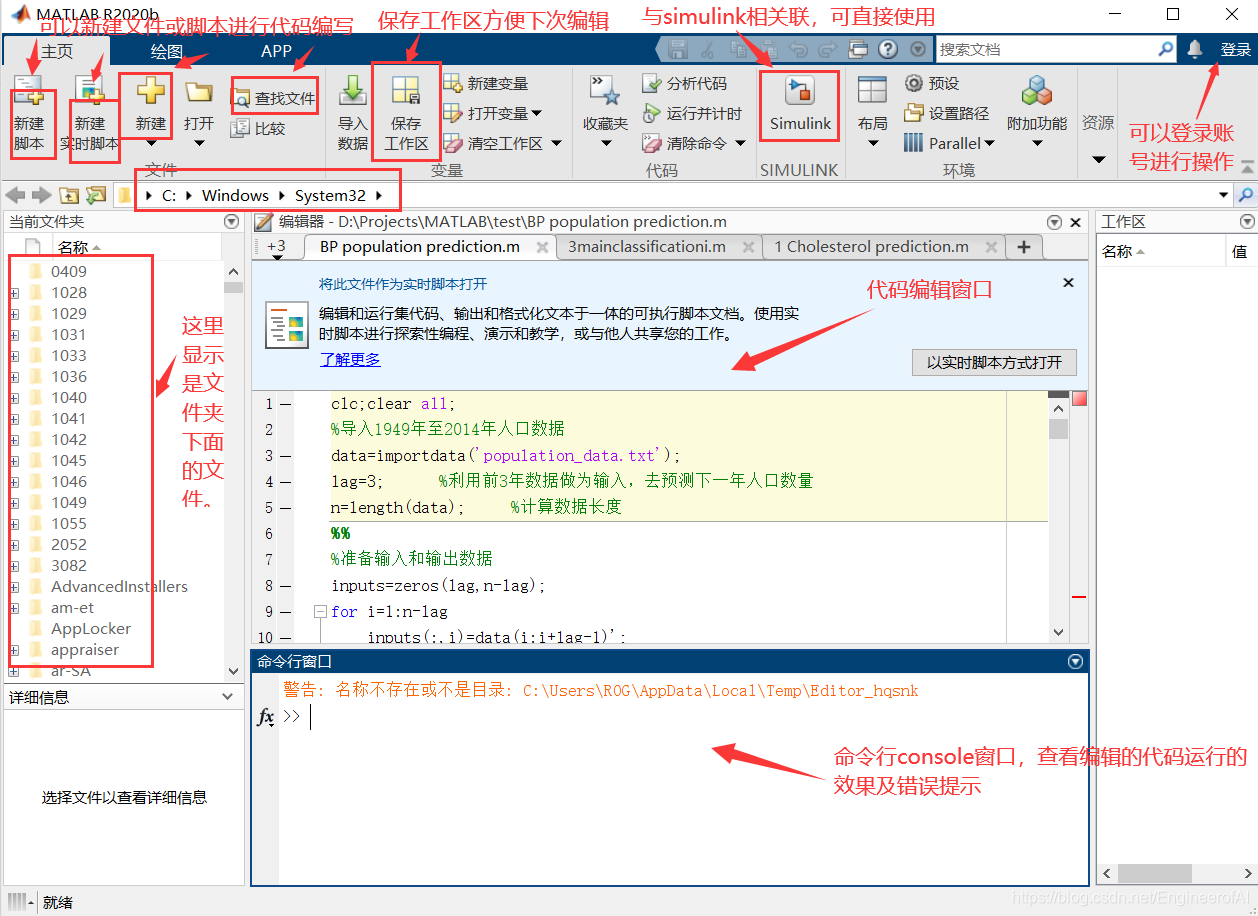Screen dimensions: 1258x916
Task: Click the 了解更多 link
Action: click(349, 359)
